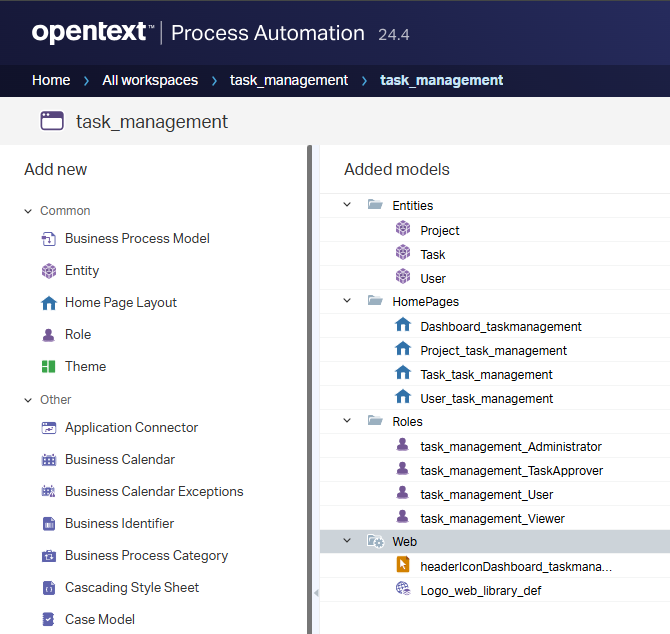This screenshot has width=670, height=634.
Task: Click the Business Process Model icon
Action: point(48,239)
